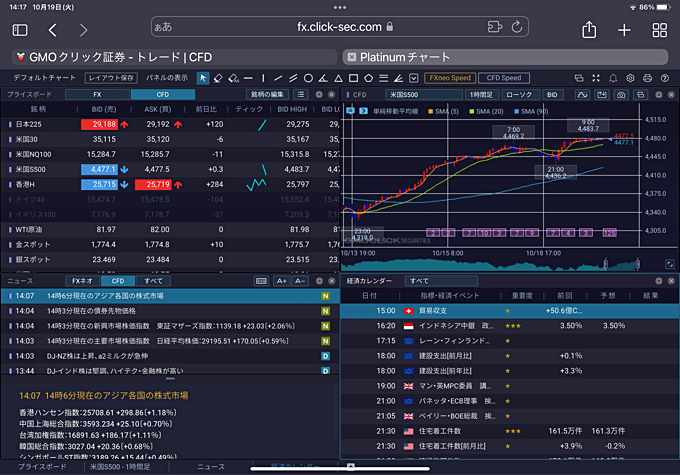Select the horizontal line drawing tool
Screen dimensions: 680x475
(248, 78)
